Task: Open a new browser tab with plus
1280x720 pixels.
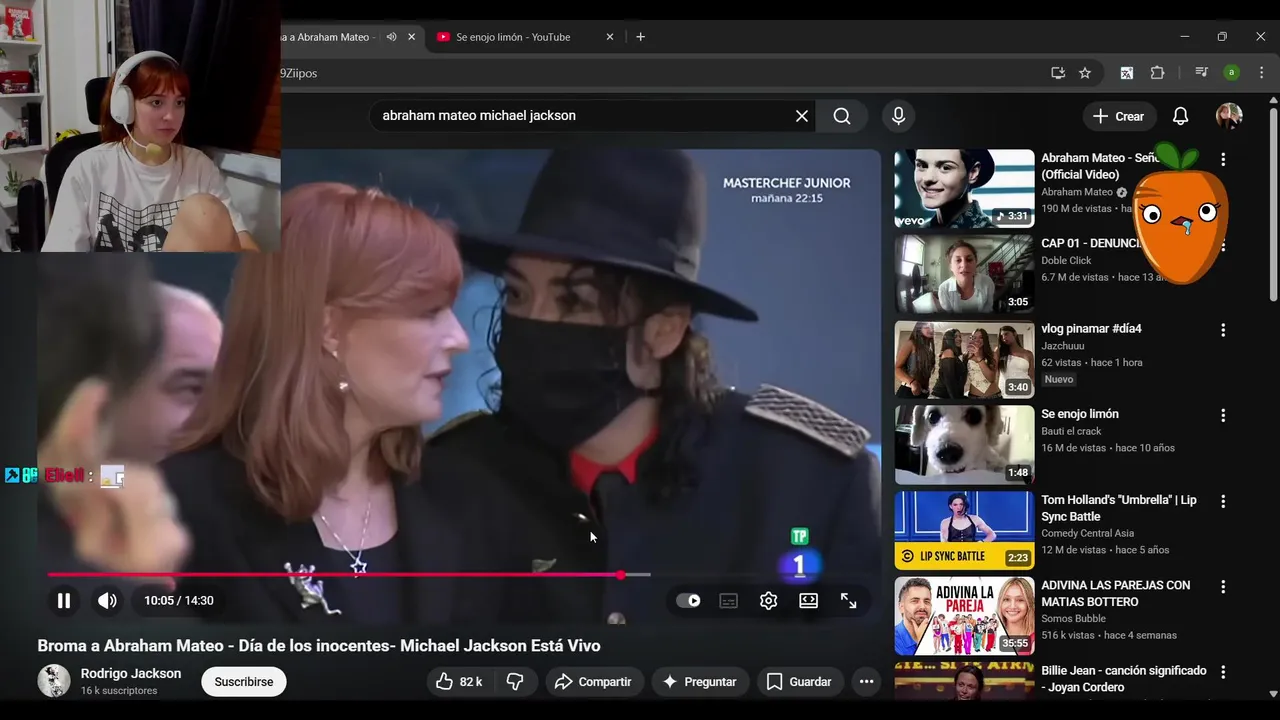Action: point(641,37)
